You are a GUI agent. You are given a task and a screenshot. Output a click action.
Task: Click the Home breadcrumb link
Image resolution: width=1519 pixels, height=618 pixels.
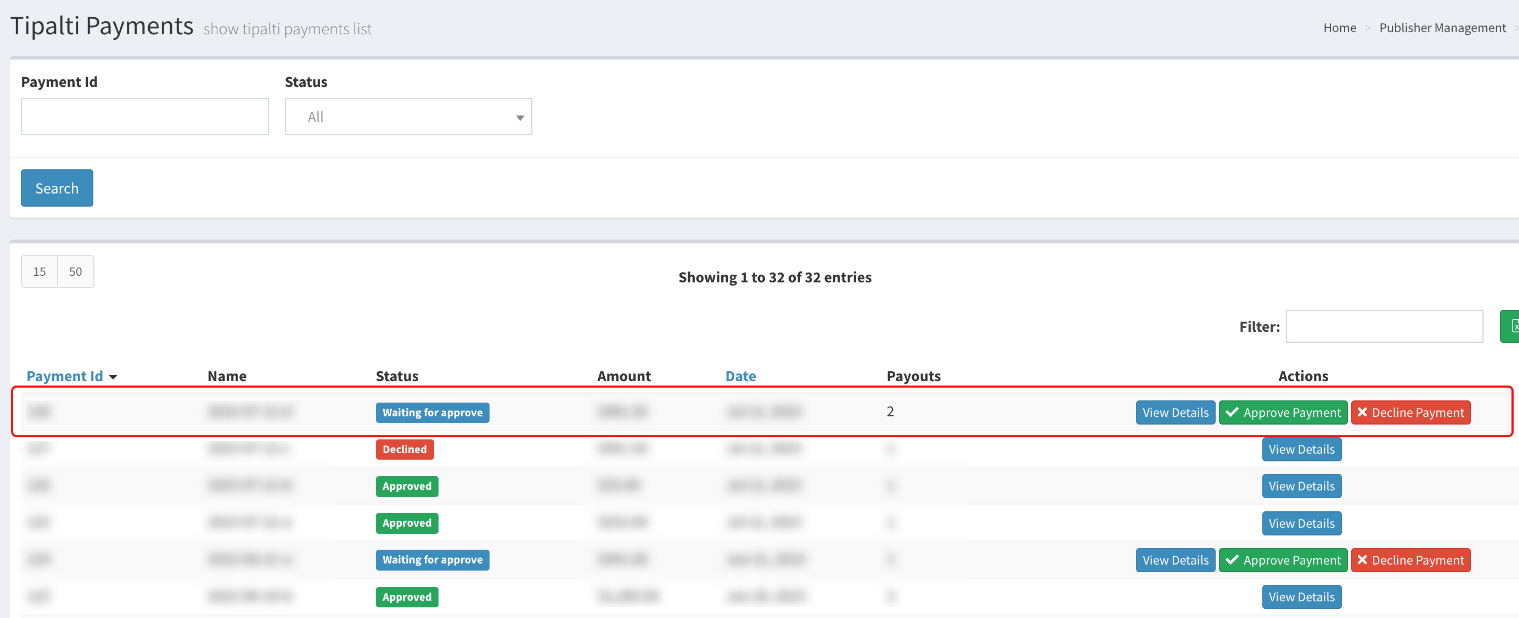pyautogui.click(x=1339, y=27)
